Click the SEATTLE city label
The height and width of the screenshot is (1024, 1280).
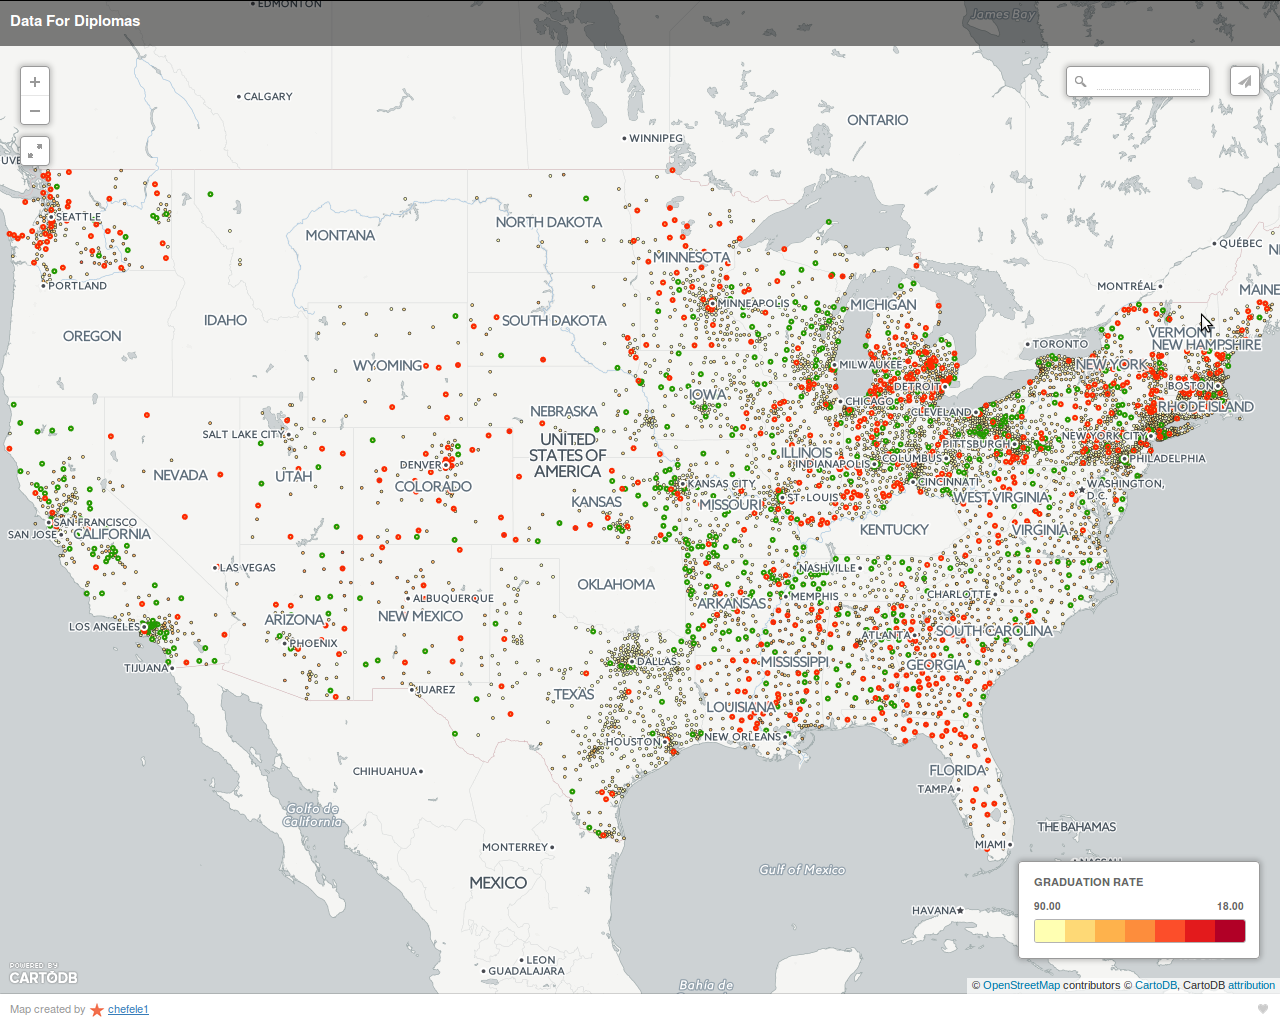point(78,217)
